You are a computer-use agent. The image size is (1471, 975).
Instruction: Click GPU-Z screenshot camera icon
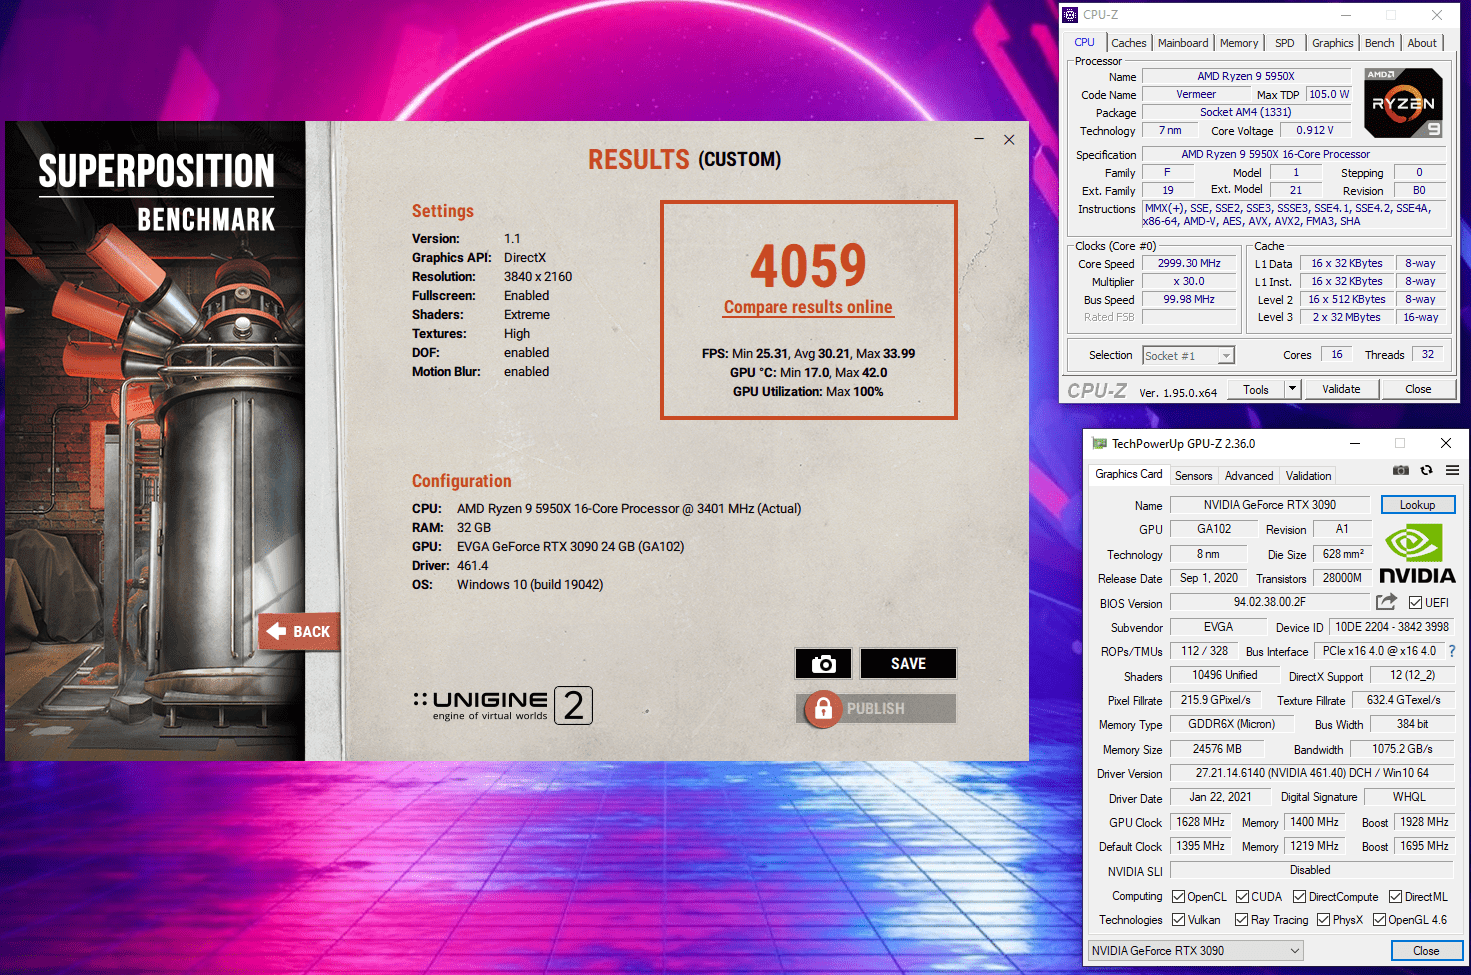[x=1400, y=470]
